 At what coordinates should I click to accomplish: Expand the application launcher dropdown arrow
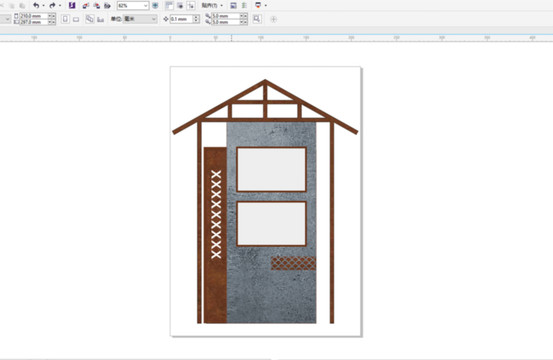(x=266, y=5)
